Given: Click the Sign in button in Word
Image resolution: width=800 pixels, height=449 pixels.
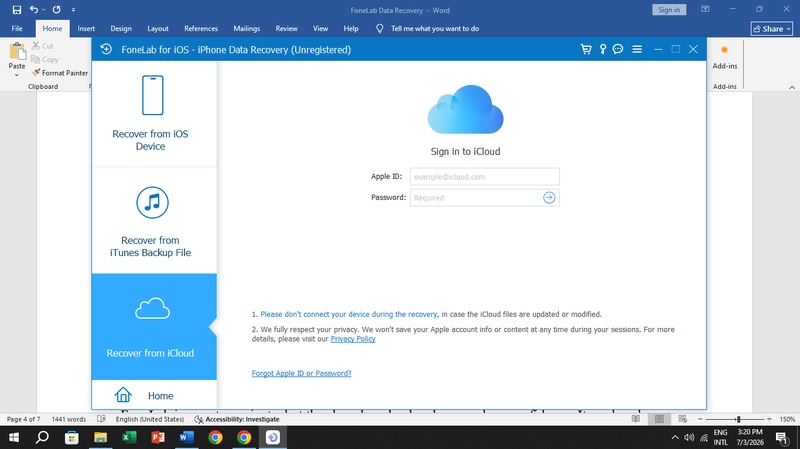Looking at the screenshot, I should click(669, 10).
